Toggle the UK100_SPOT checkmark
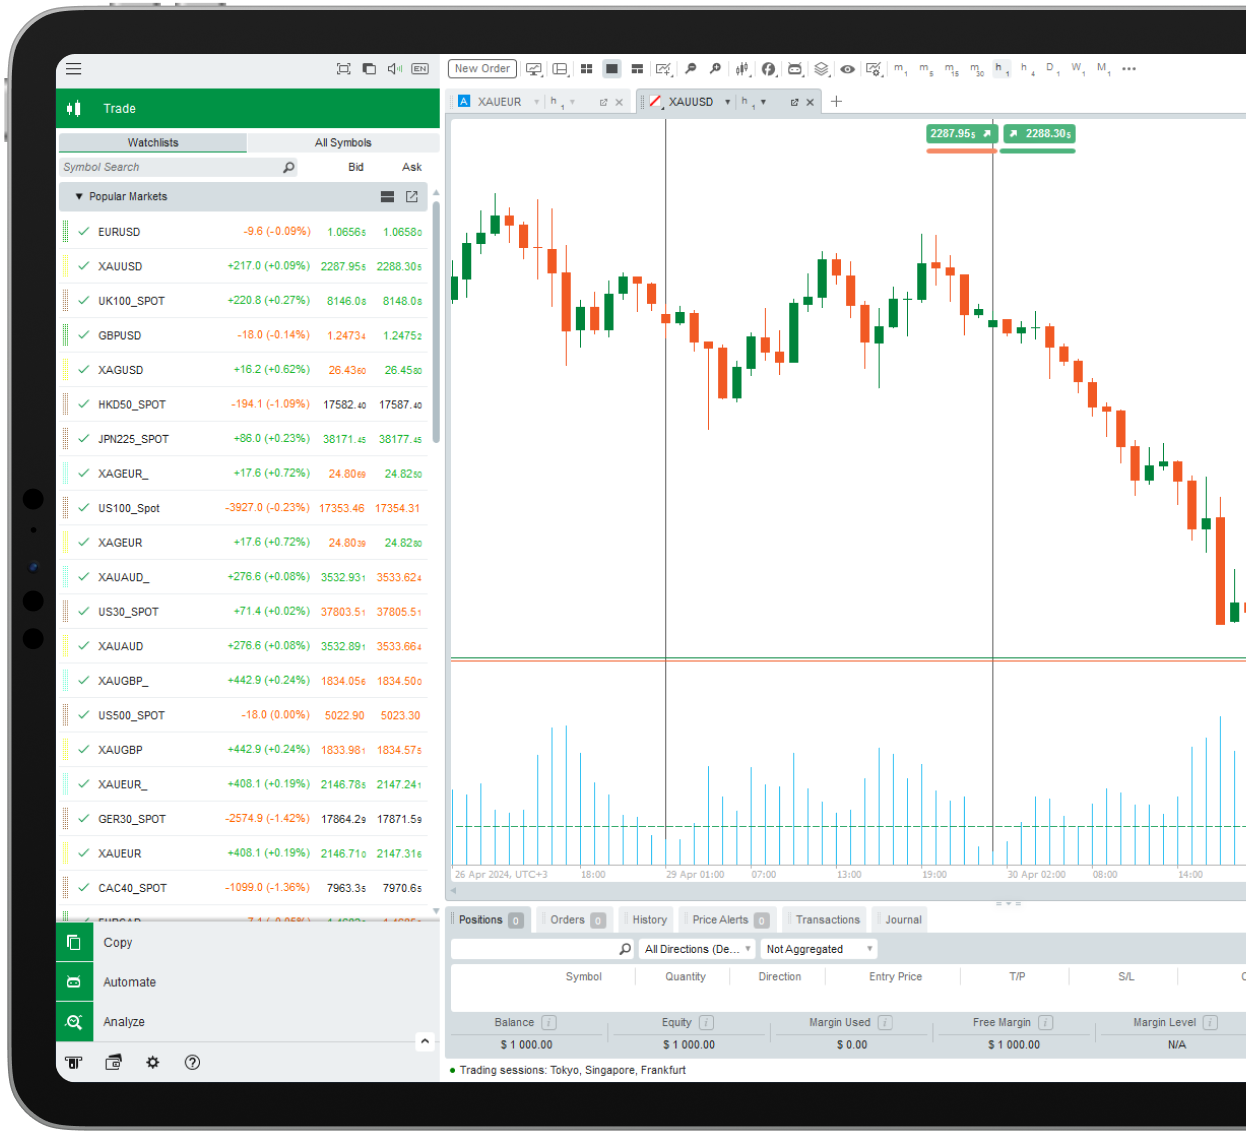The width and height of the screenshot is (1246, 1137). (84, 301)
